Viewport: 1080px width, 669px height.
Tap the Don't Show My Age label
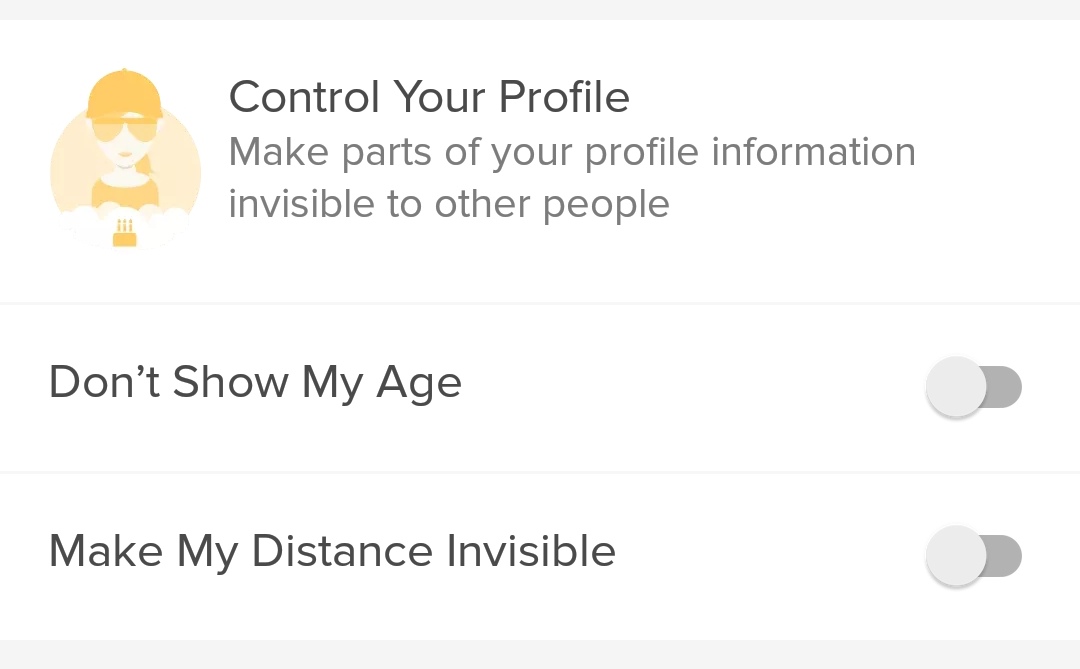(255, 383)
